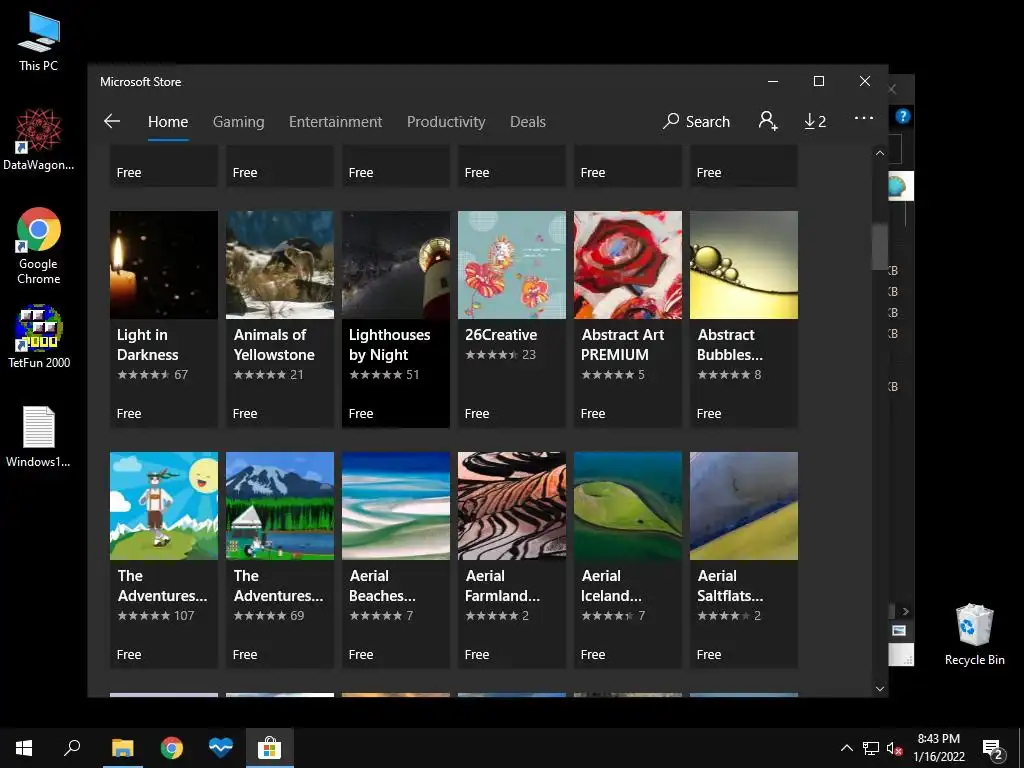Switch to the Gaming tab
The image size is (1024, 768).
point(238,121)
